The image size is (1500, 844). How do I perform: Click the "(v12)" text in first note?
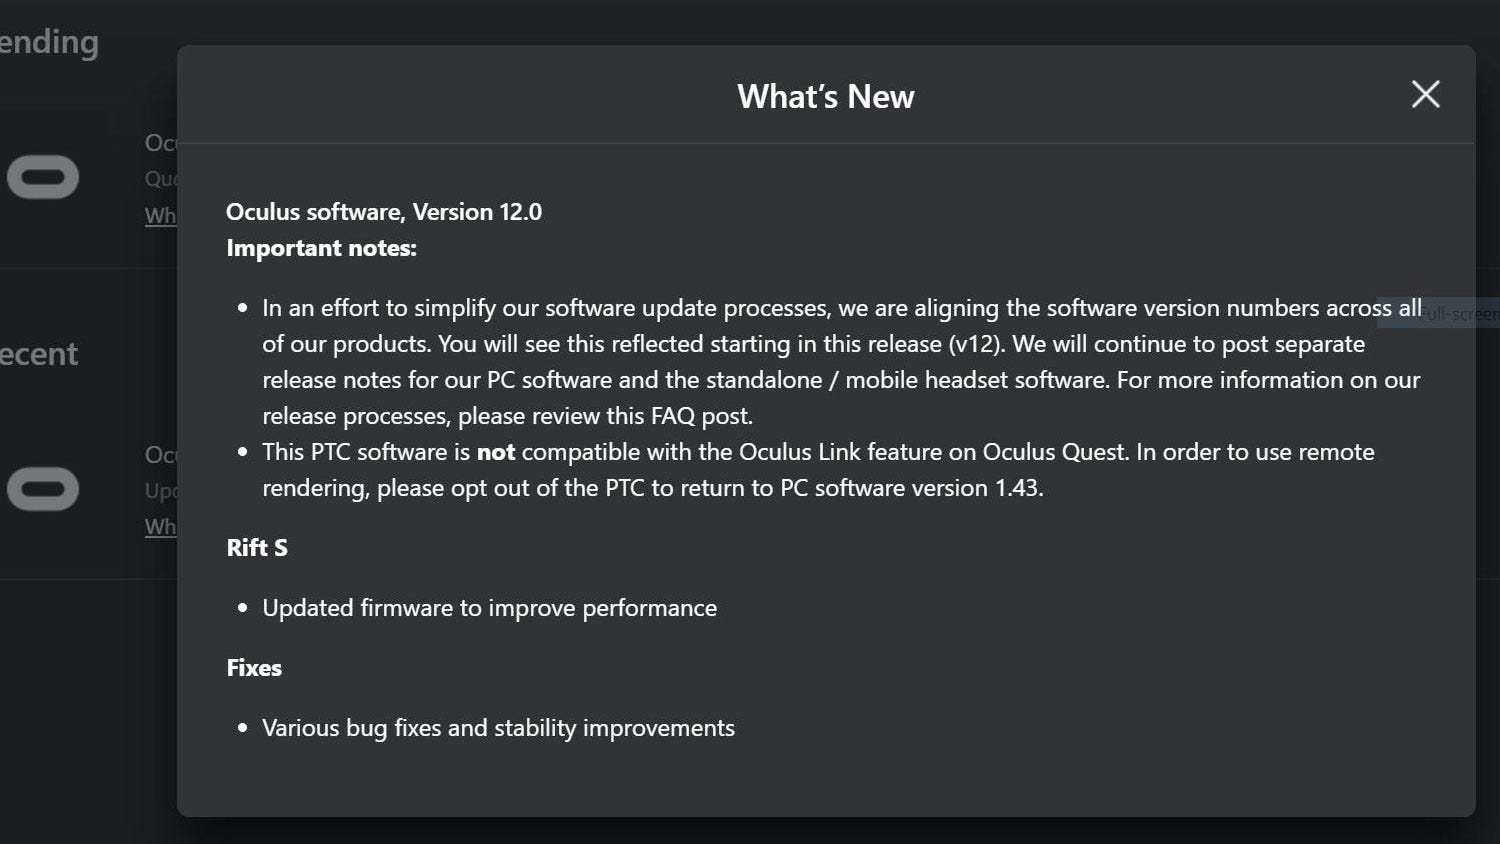[976, 344]
